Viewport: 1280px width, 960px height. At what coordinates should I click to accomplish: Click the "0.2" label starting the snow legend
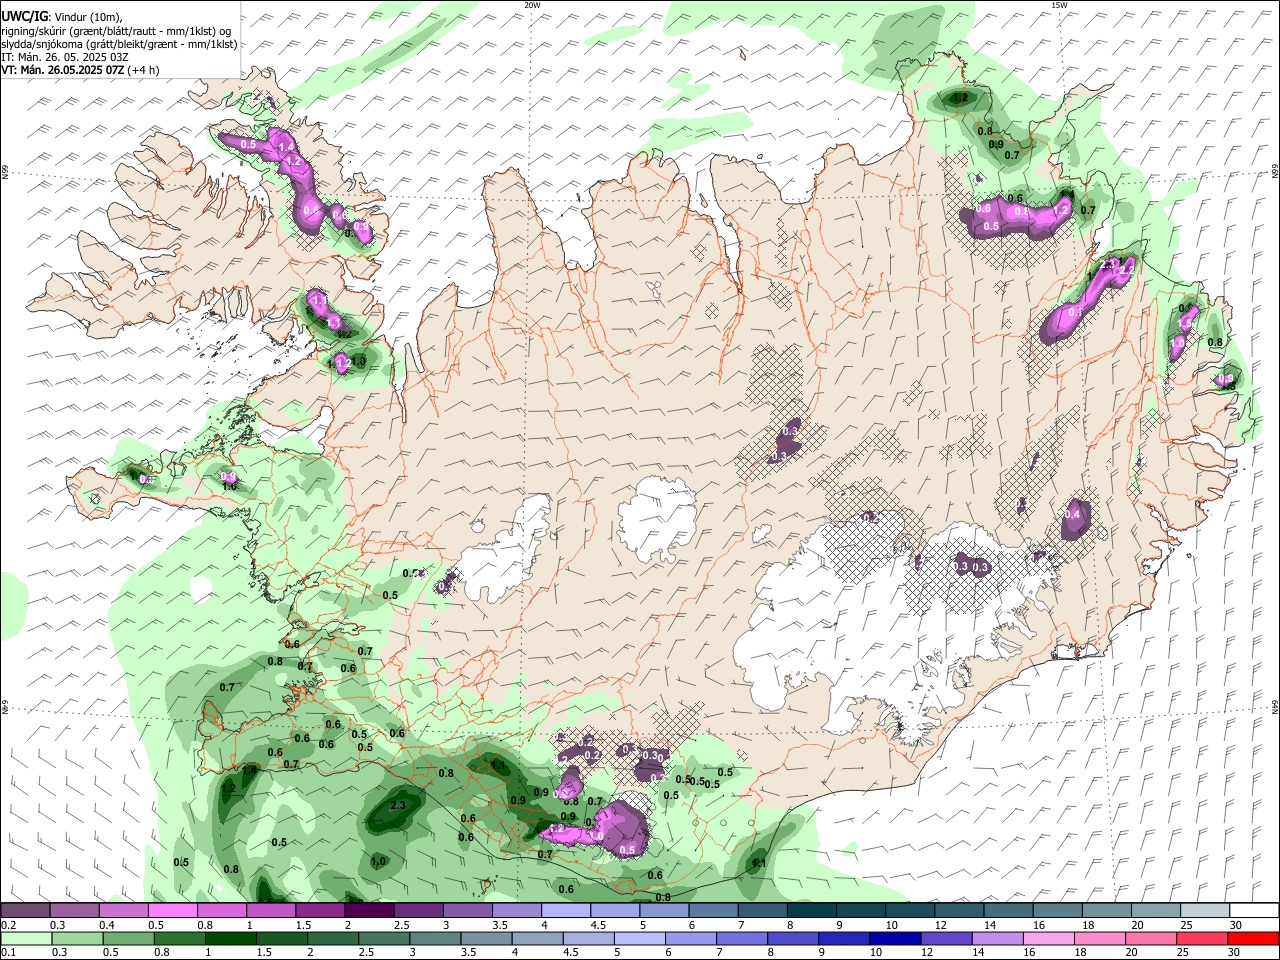click(x=9, y=925)
